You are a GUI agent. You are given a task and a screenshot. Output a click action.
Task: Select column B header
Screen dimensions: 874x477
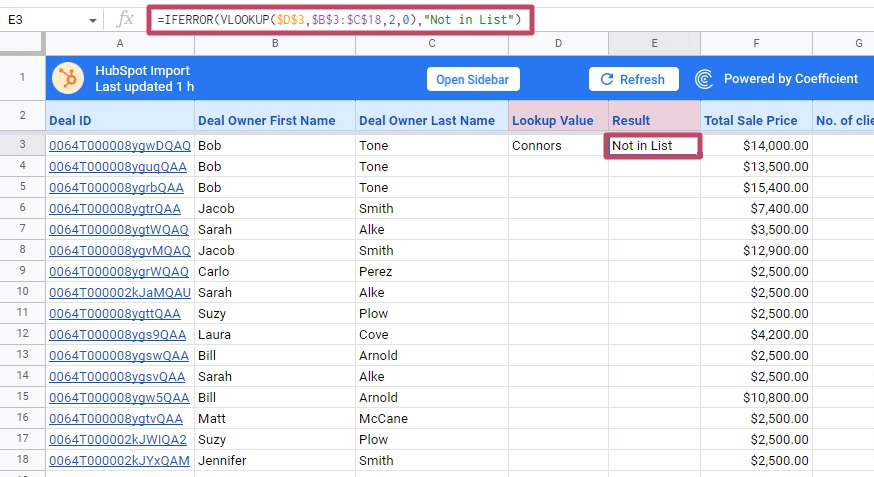click(274, 43)
